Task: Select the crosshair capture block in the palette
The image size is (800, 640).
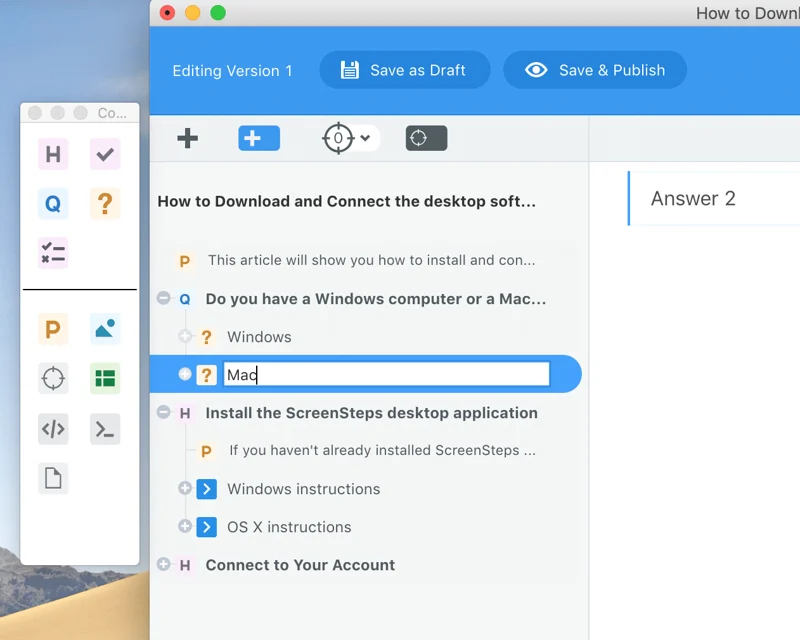Action: coord(53,379)
